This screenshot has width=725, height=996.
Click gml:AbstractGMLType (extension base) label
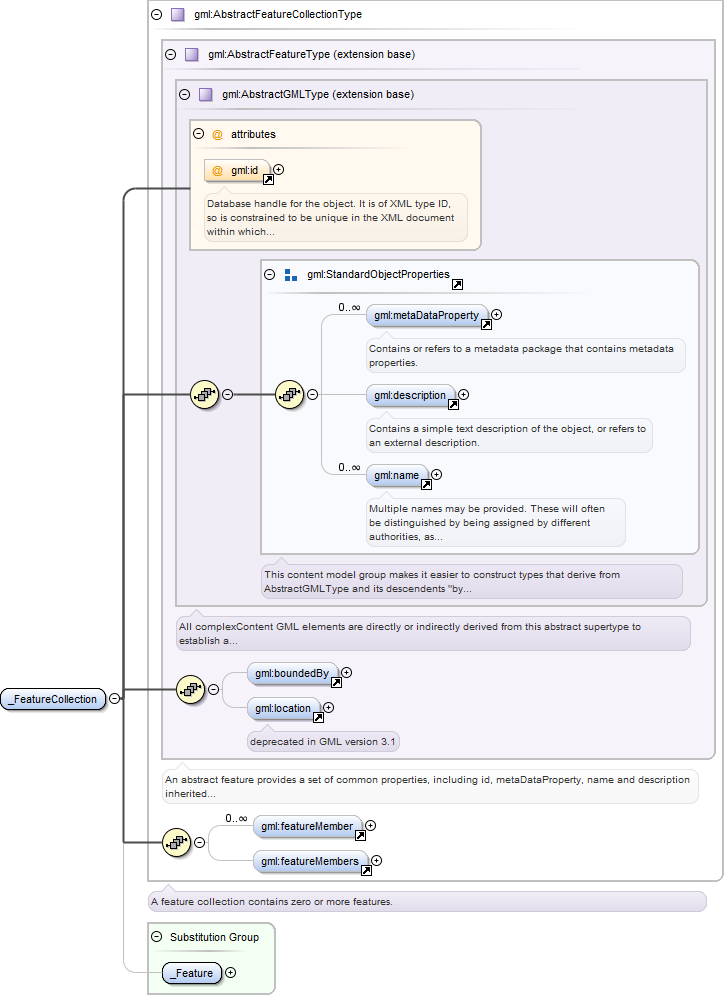tap(318, 94)
